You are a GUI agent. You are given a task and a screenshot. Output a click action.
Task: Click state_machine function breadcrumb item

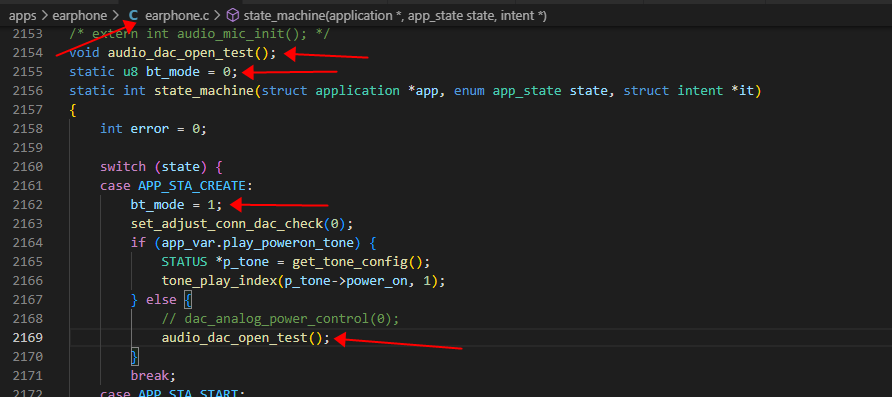pyautogui.click(x=395, y=16)
